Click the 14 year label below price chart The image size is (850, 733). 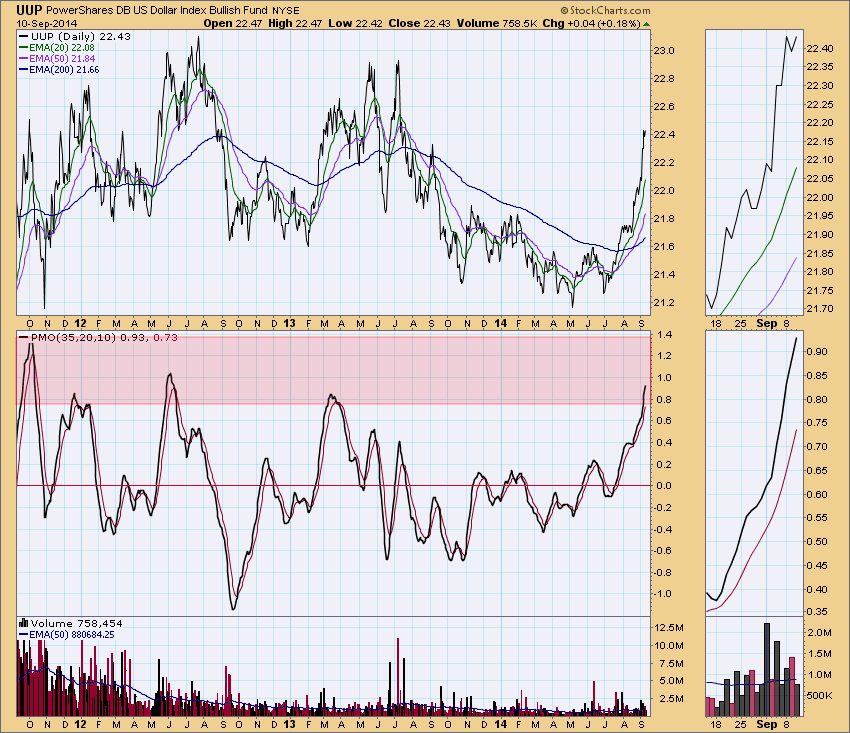coord(500,324)
